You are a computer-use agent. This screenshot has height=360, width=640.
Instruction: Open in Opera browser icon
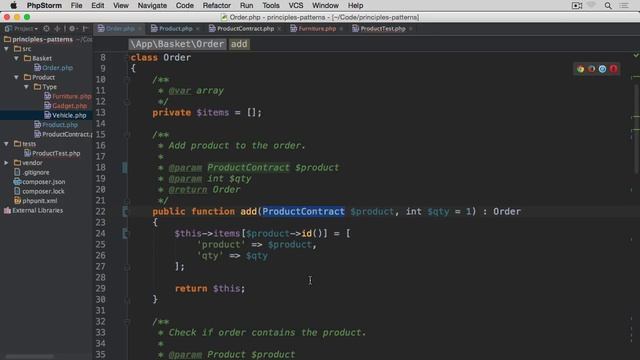613,69
